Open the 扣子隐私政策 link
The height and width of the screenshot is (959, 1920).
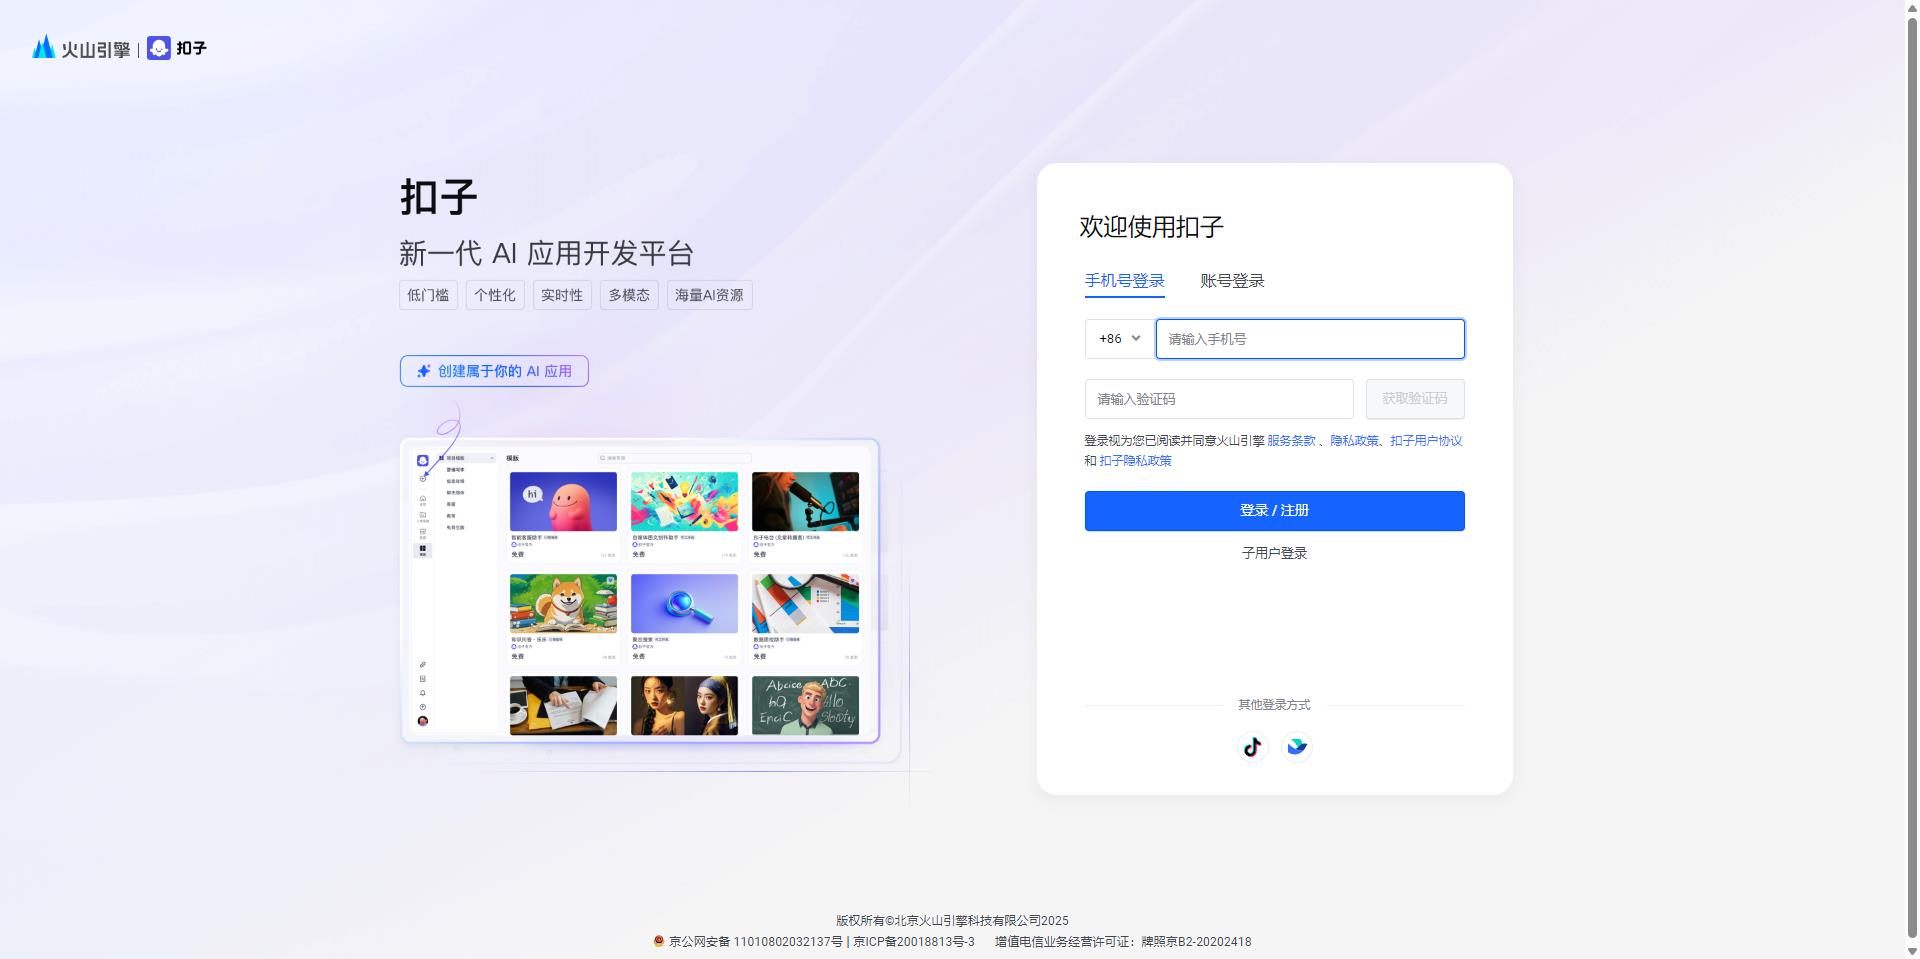pyautogui.click(x=1135, y=461)
